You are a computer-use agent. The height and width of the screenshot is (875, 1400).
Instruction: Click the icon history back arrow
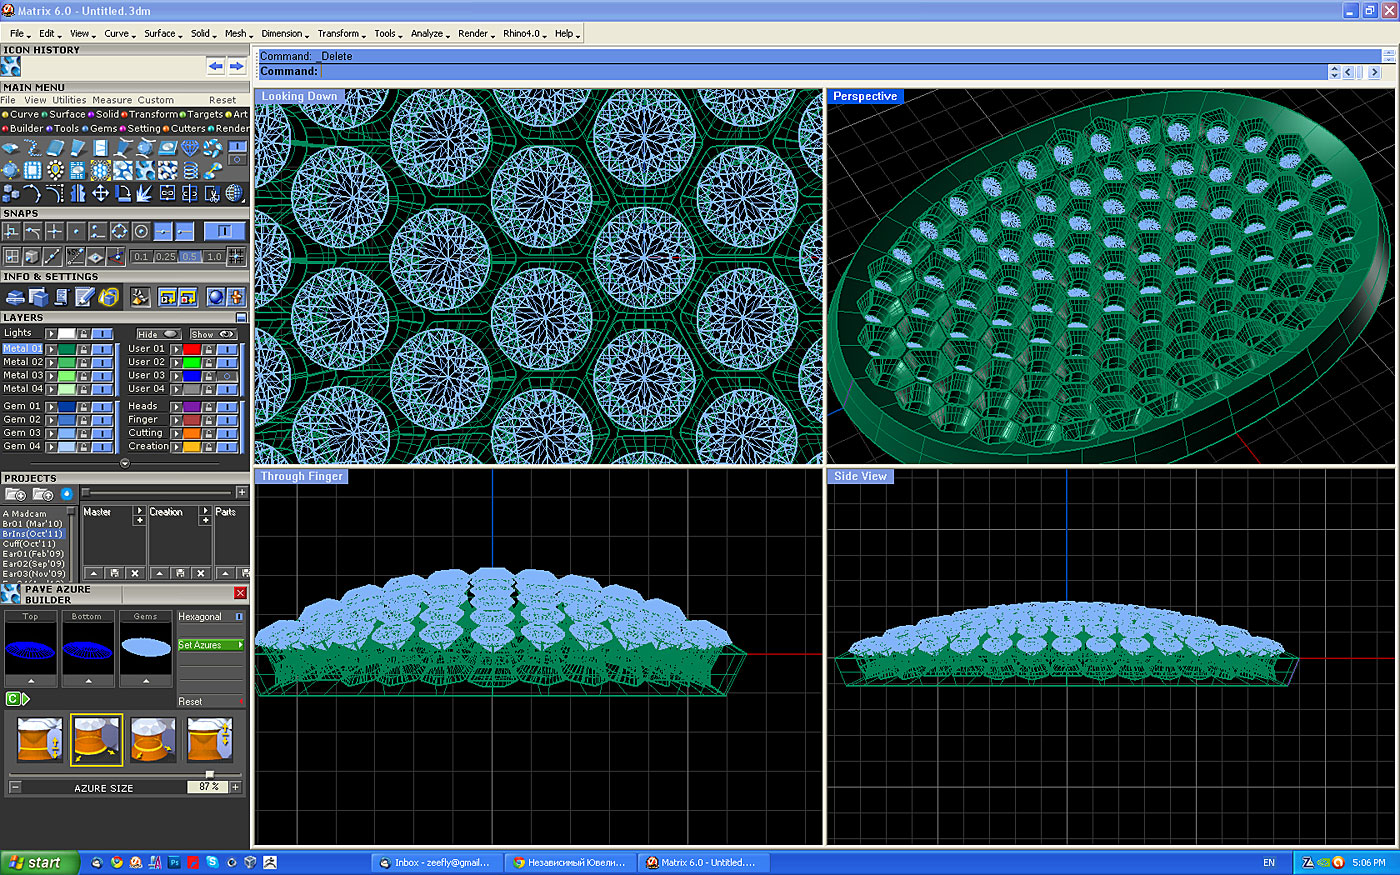point(215,66)
